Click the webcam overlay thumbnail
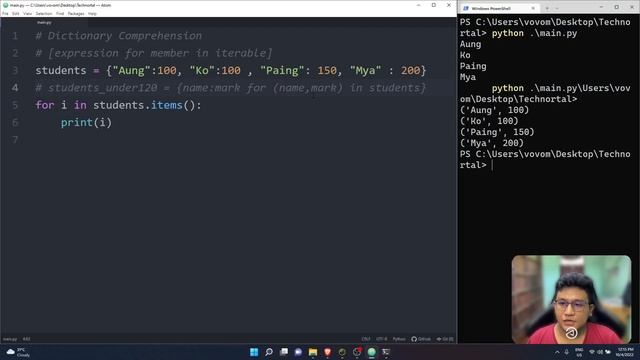 coord(571,299)
